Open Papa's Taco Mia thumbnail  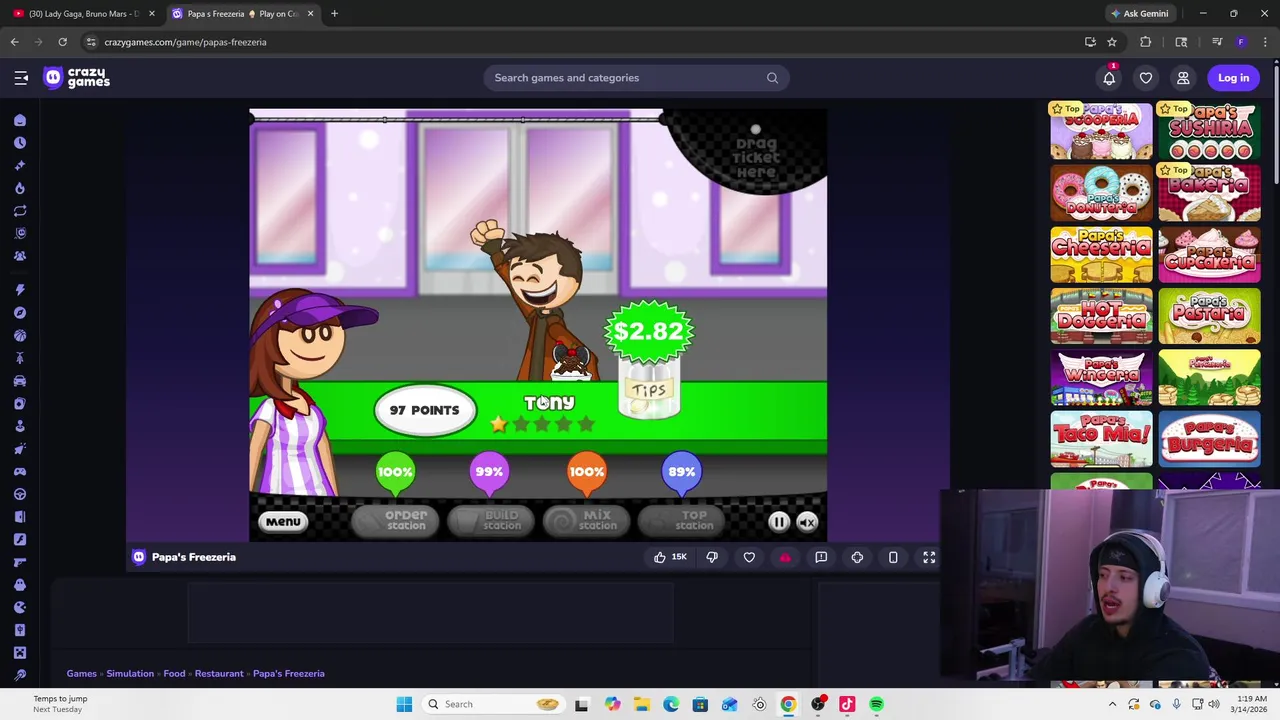[1101, 440]
